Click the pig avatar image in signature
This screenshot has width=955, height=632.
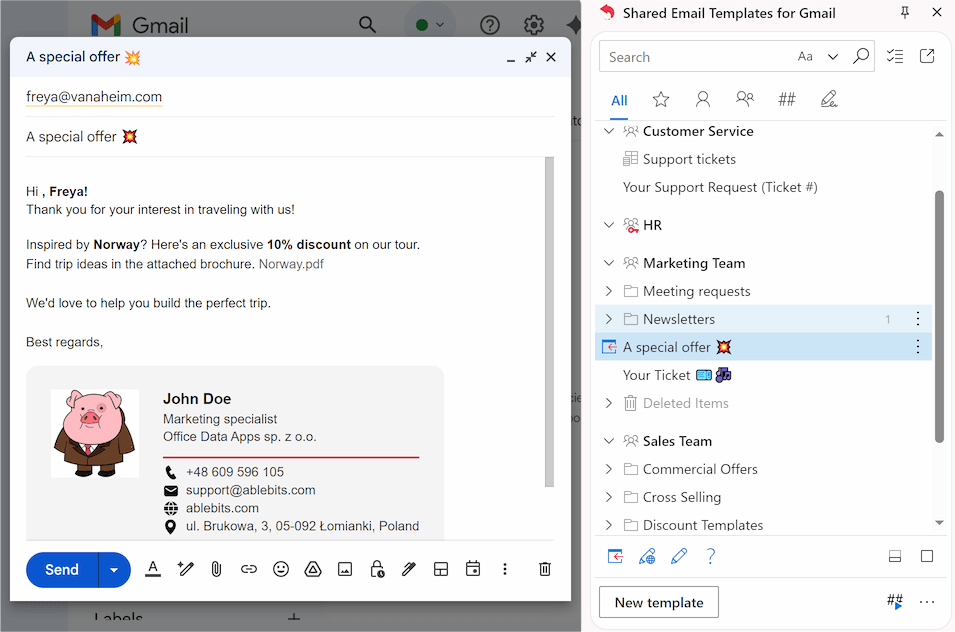94,434
